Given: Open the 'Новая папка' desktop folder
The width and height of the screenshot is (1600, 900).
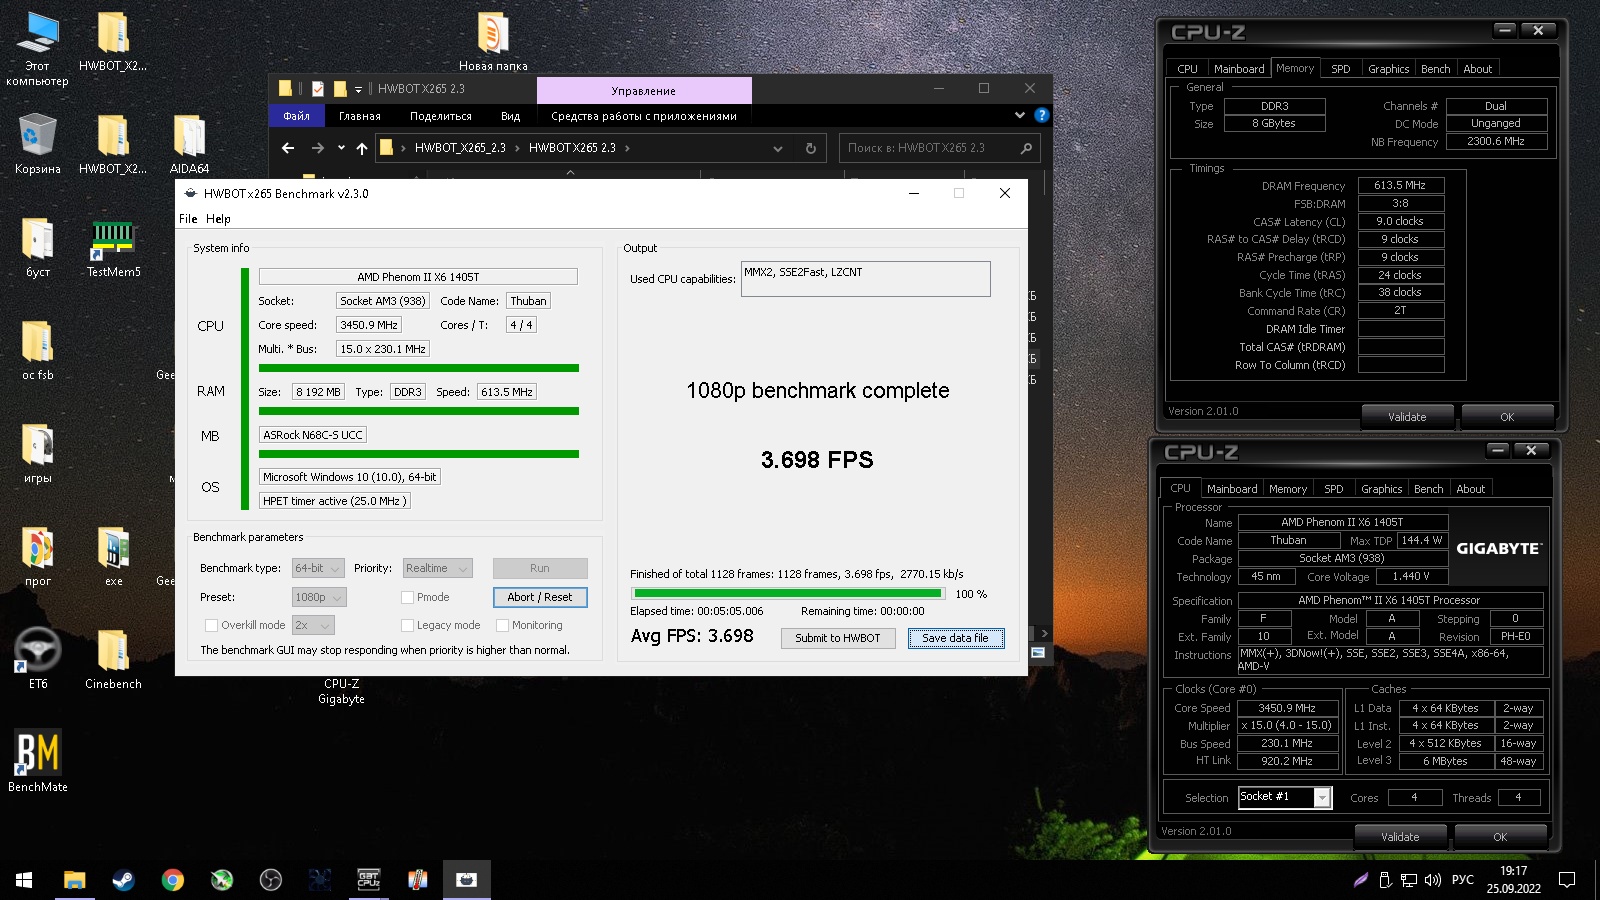Looking at the screenshot, I should pyautogui.click(x=493, y=42).
